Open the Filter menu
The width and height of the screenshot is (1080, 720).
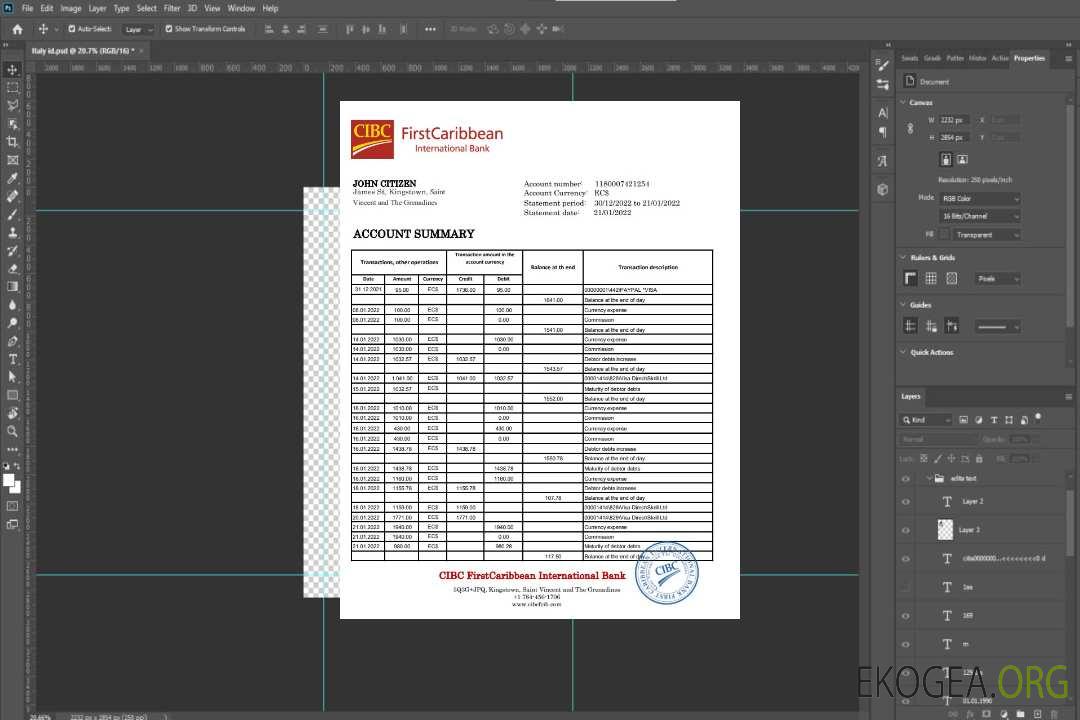click(x=172, y=8)
